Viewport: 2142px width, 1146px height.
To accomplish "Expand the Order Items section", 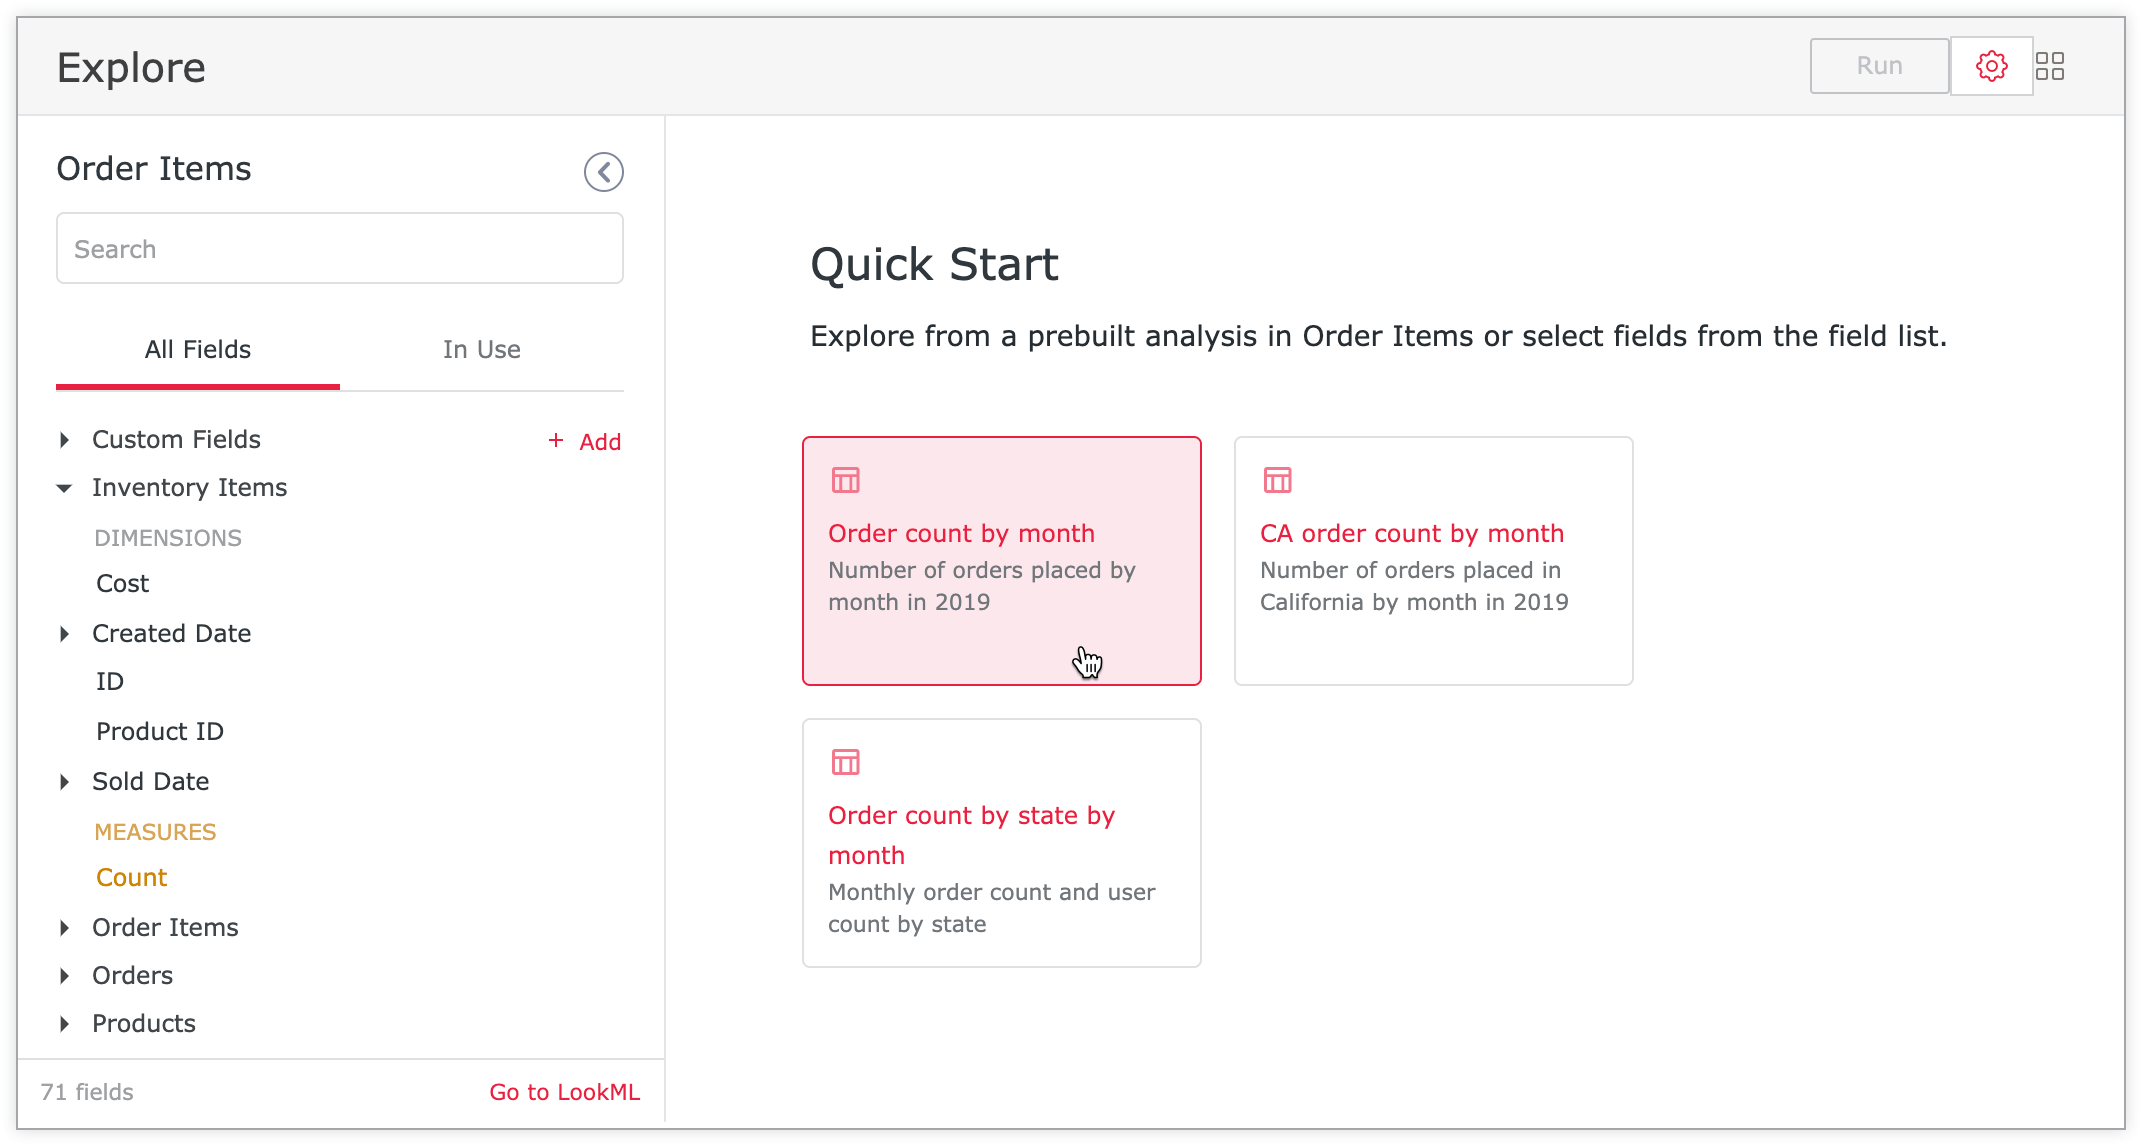I will pyautogui.click(x=71, y=926).
